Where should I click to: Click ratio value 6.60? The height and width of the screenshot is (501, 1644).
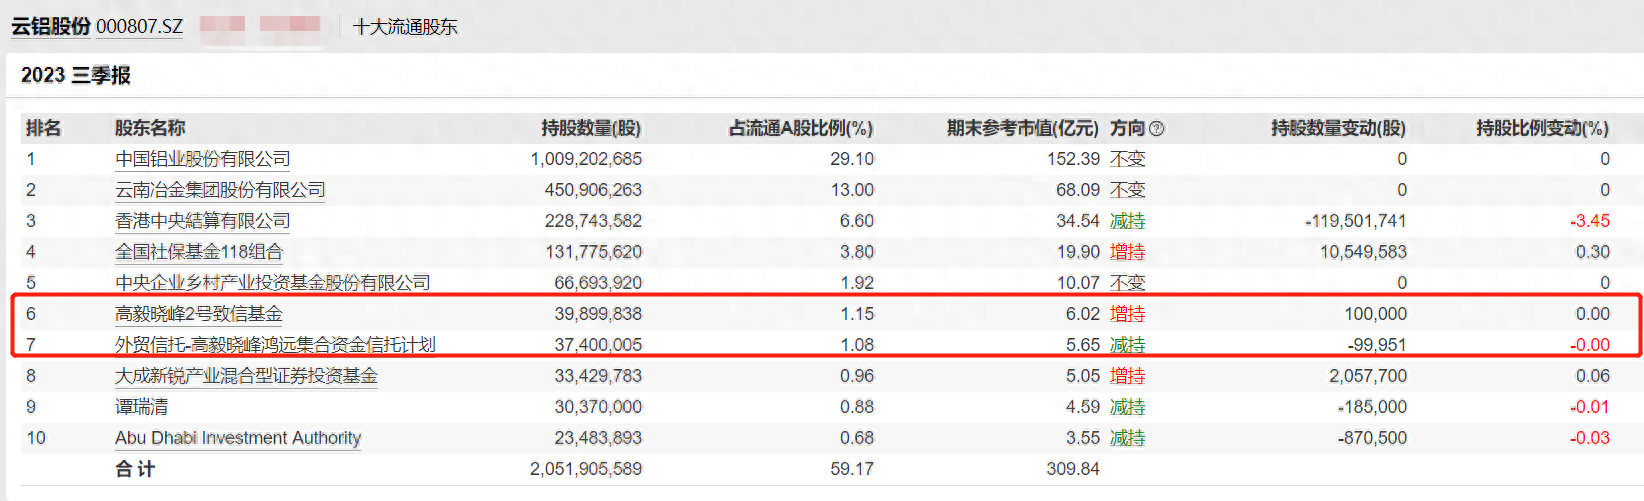pos(857,221)
